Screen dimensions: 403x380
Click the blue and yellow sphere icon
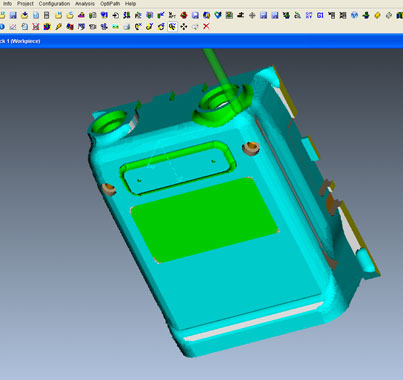206,15
